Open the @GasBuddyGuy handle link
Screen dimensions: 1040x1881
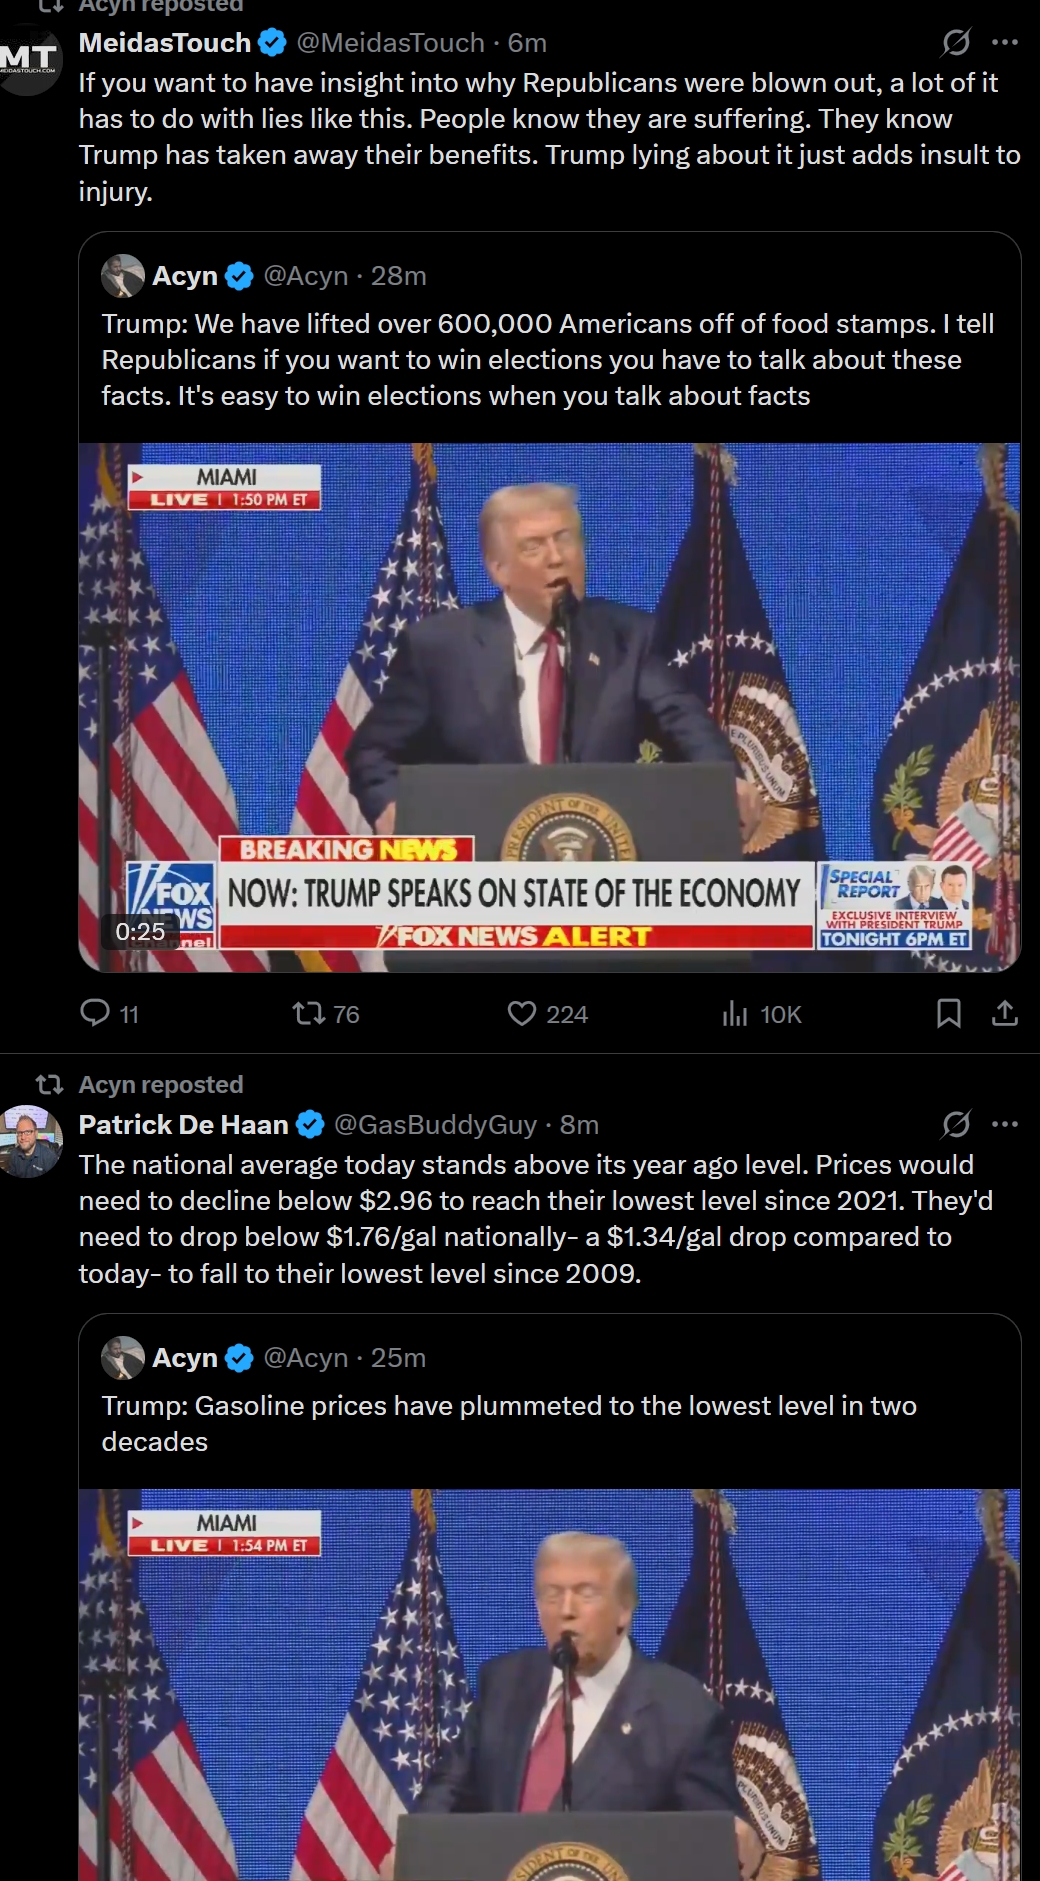click(x=435, y=1124)
